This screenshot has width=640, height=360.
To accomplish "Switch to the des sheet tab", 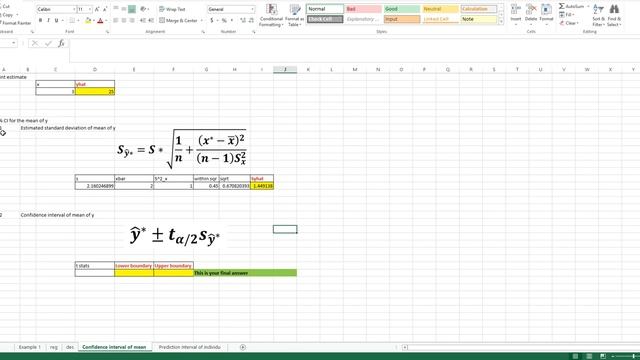I will [70, 347].
